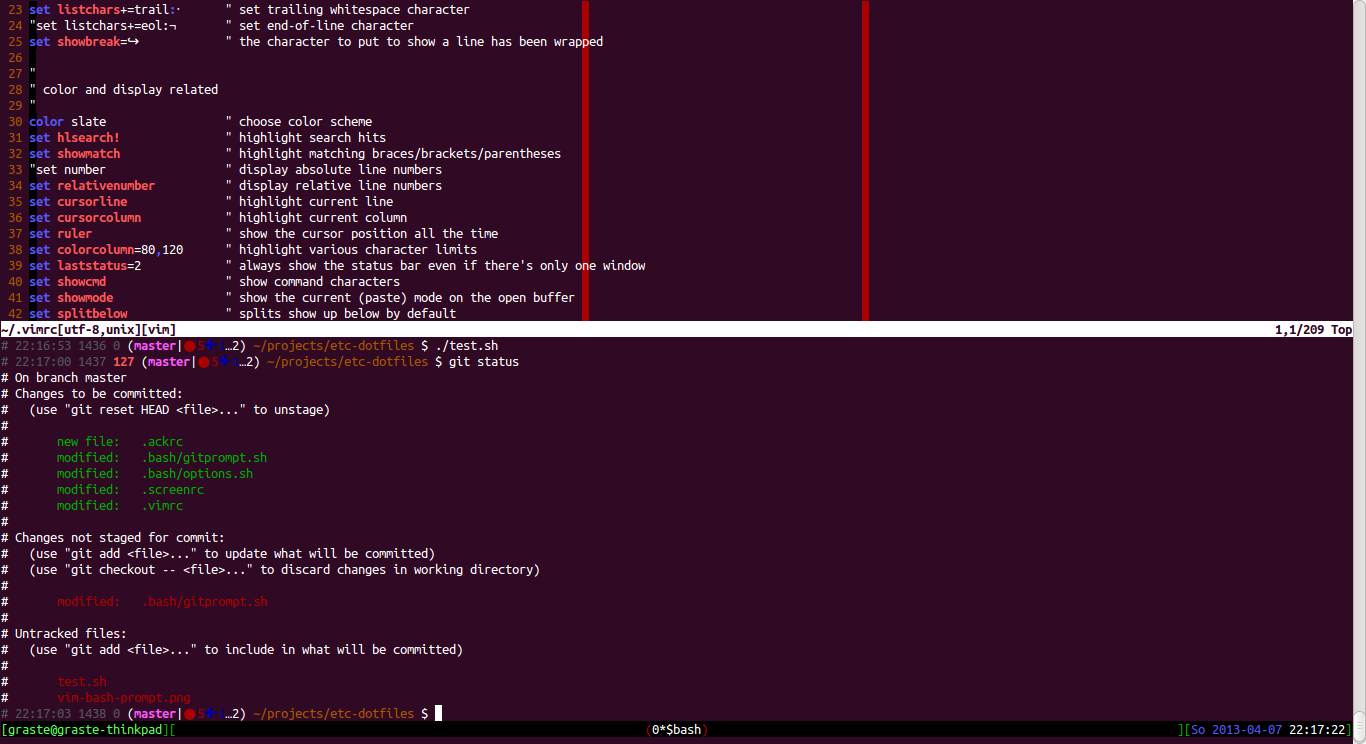Click the clock 22:17:22 in the status bar
The width and height of the screenshot is (1366, 744).
pyautogui.click(x=1317, y=729)
